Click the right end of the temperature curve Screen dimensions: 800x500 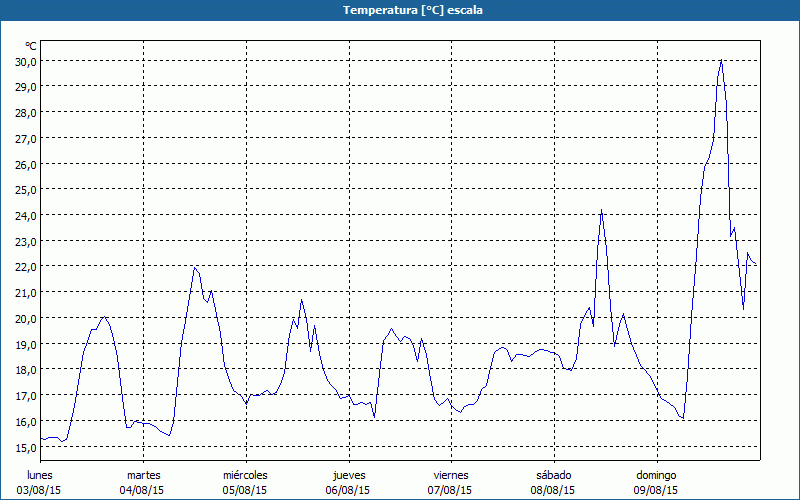point(757,265)
